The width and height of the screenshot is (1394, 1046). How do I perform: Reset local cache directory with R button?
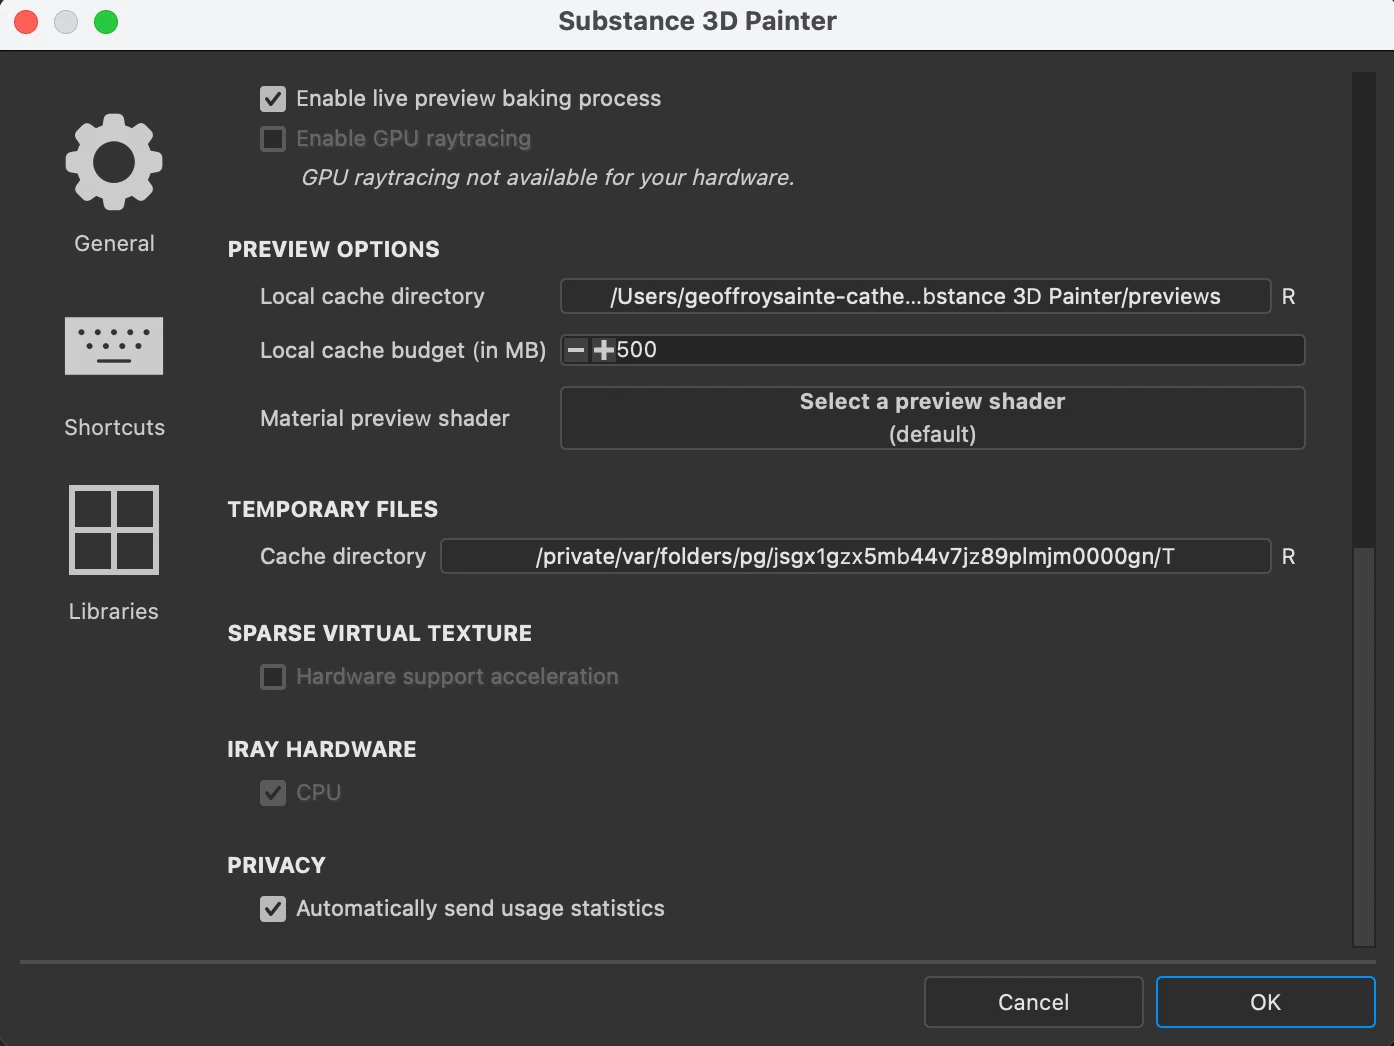tap(1288, 297)
